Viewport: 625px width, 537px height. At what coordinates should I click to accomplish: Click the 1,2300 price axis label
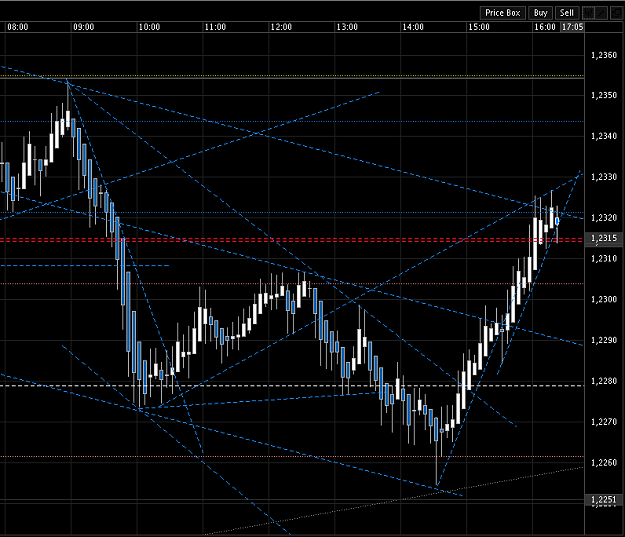[x=604, y=299]
